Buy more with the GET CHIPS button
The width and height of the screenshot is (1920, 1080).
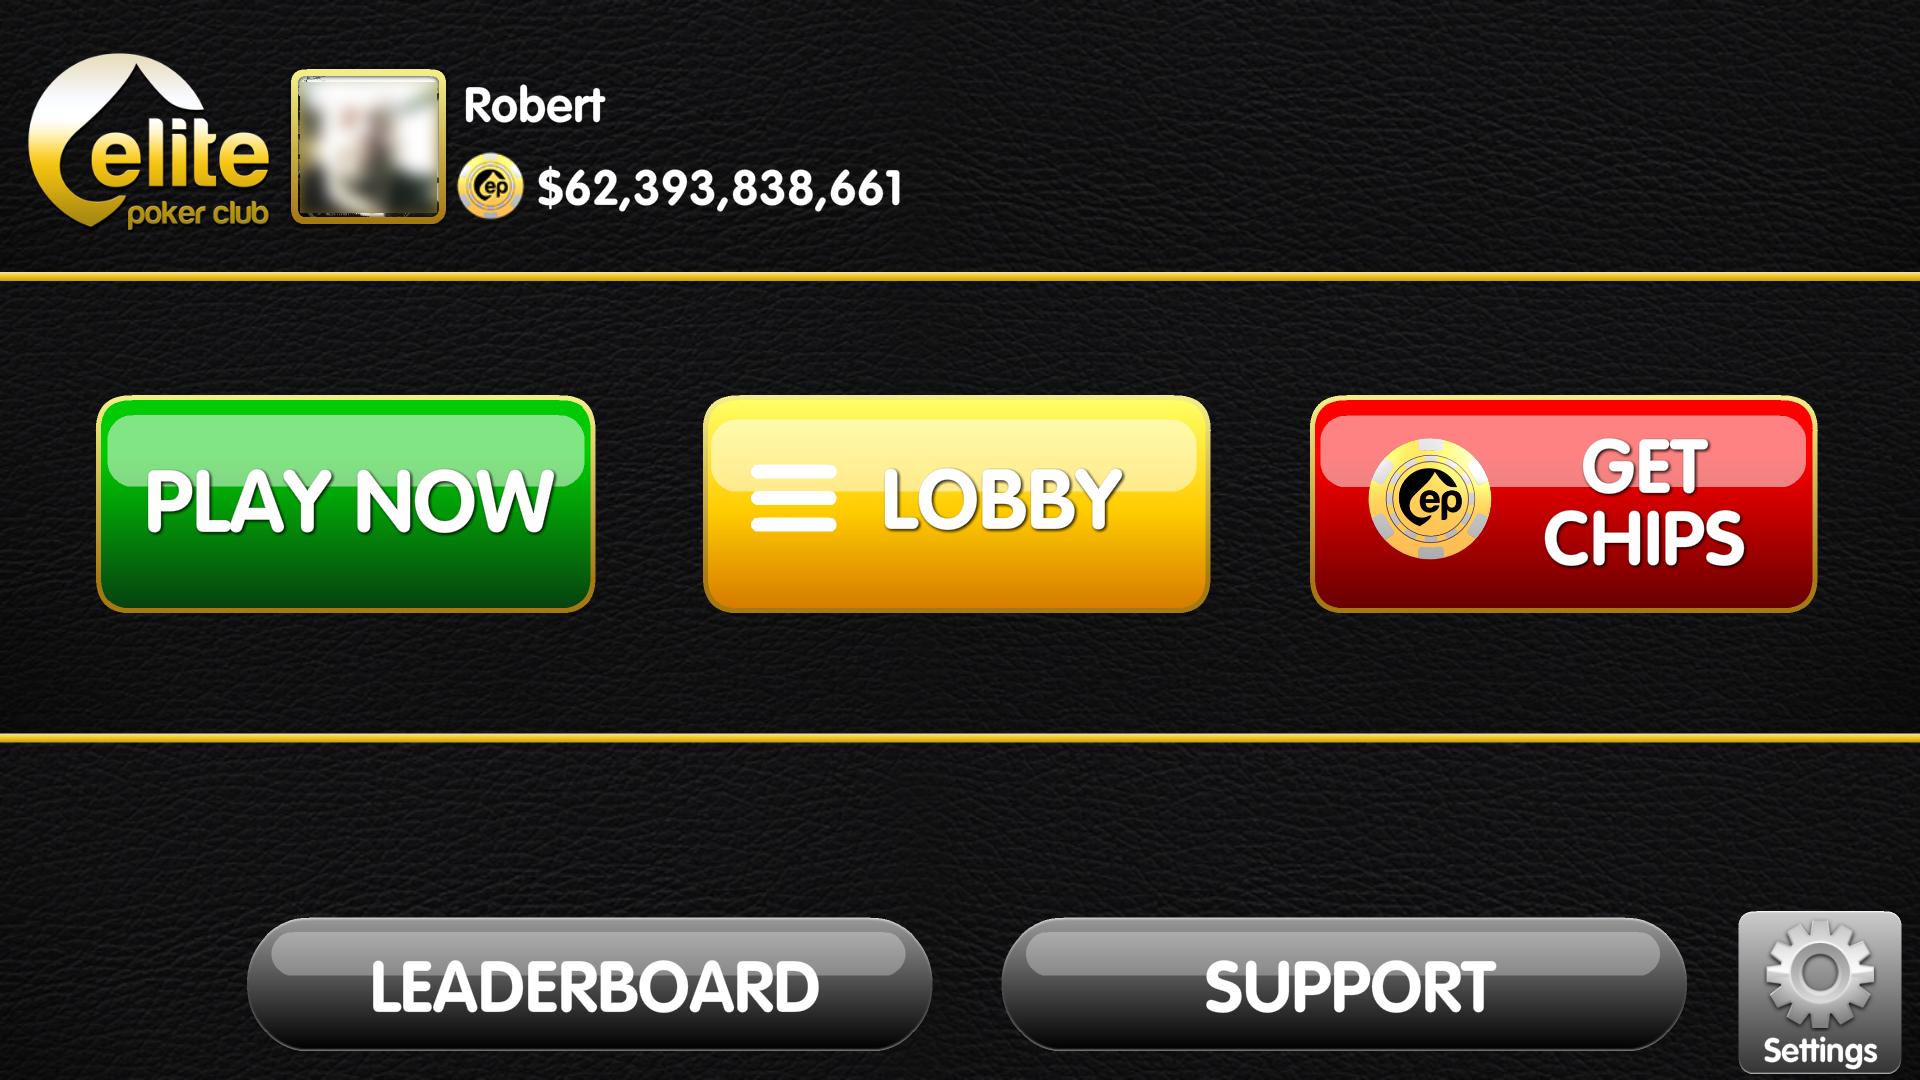click(x=1563, y=504)
